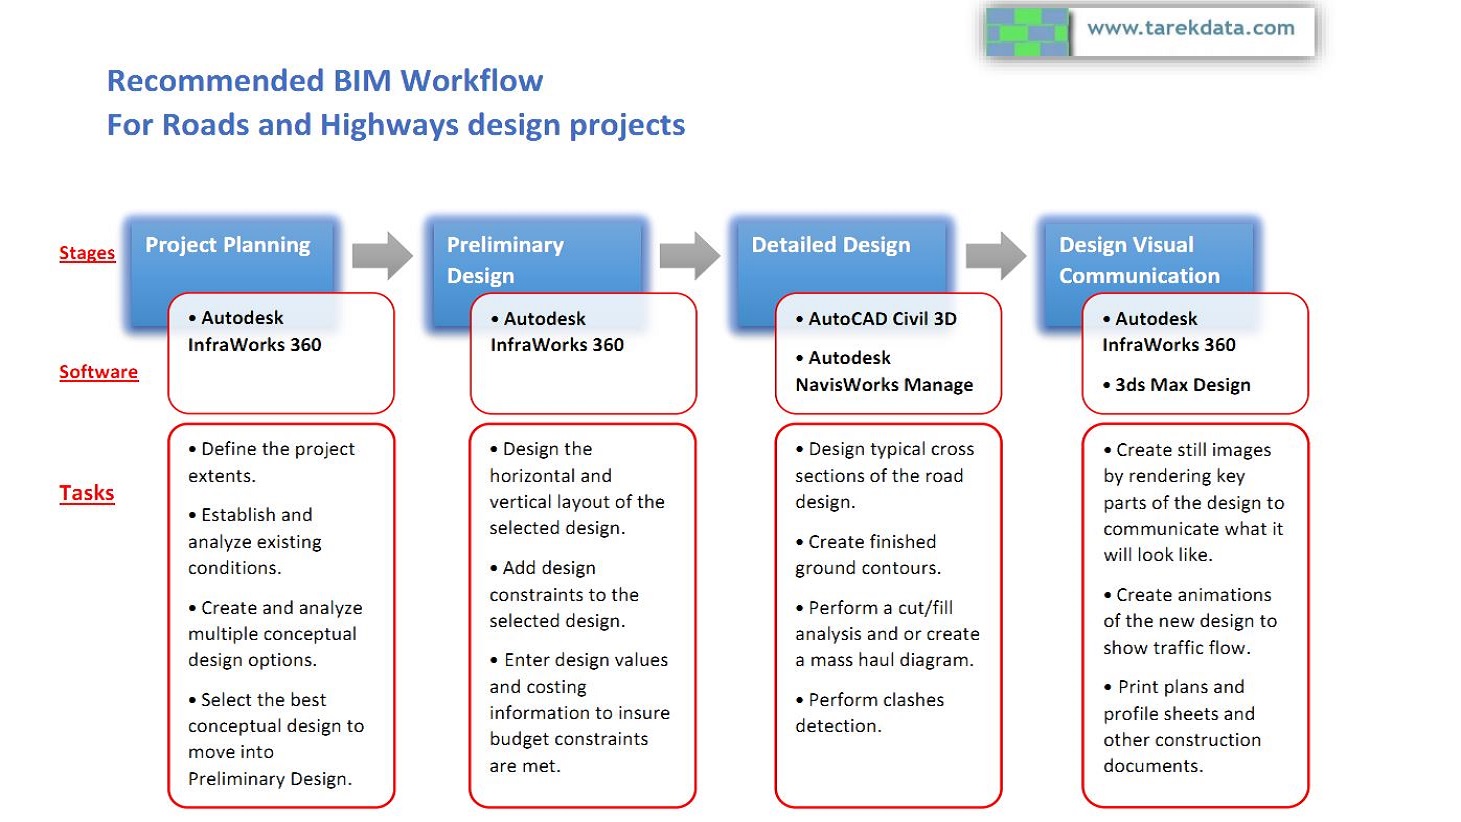The image size is (1461, 822).
Task: Click 'Autodesk InfraWorks 360' under Project Planning
Action: click(x=255, y=331)
